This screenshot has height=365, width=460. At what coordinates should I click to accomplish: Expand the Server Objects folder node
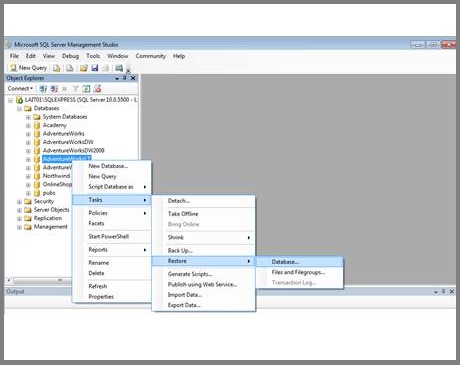tap(19, 210)
